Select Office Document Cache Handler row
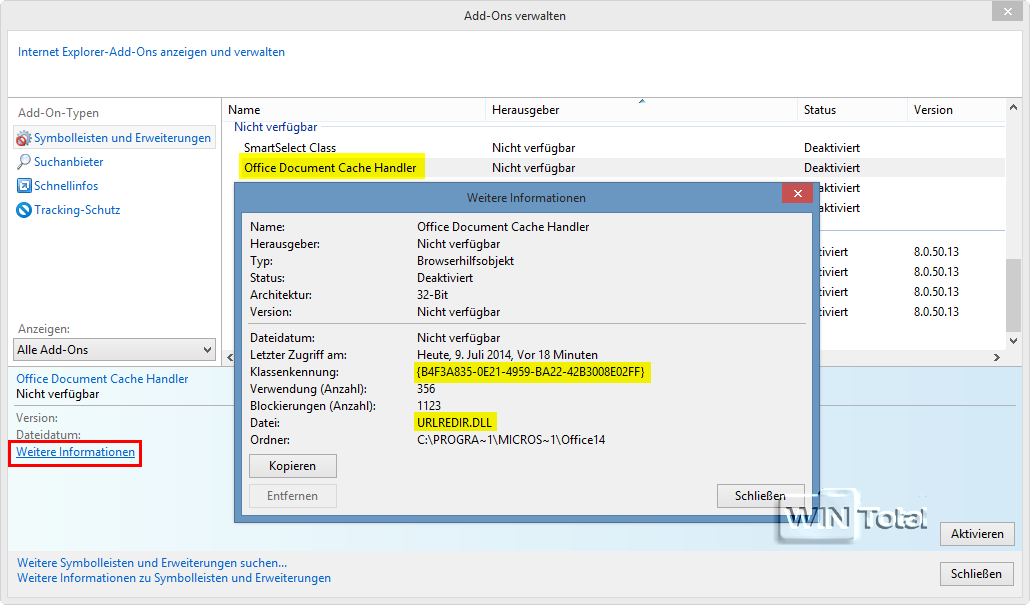The width and height of the screenshot is (1030, 605). [x=330, y=168]
